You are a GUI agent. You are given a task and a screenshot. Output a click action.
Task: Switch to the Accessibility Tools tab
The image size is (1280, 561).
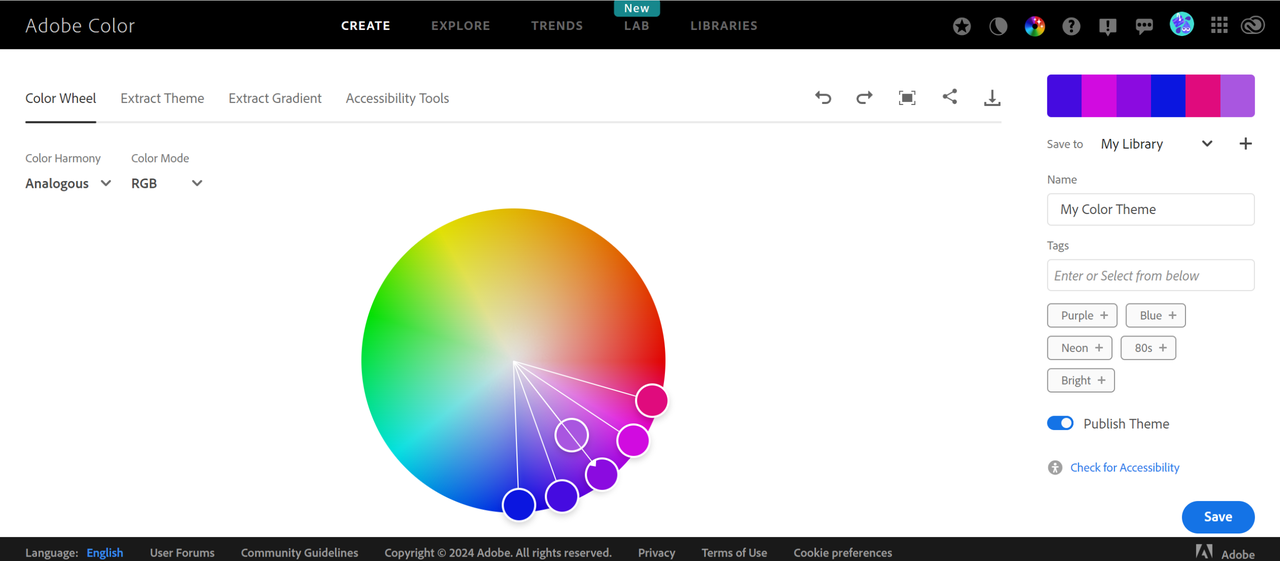(397, 98)
